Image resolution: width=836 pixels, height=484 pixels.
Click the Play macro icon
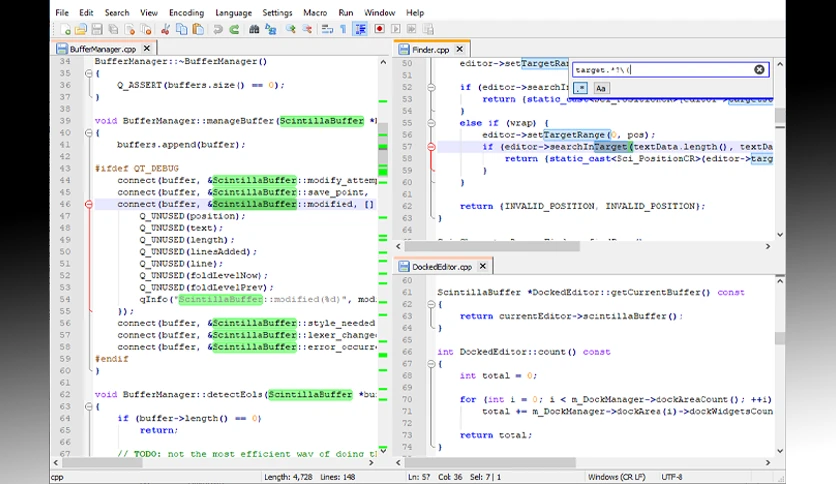pyautogui.click(x=396, y=29)
